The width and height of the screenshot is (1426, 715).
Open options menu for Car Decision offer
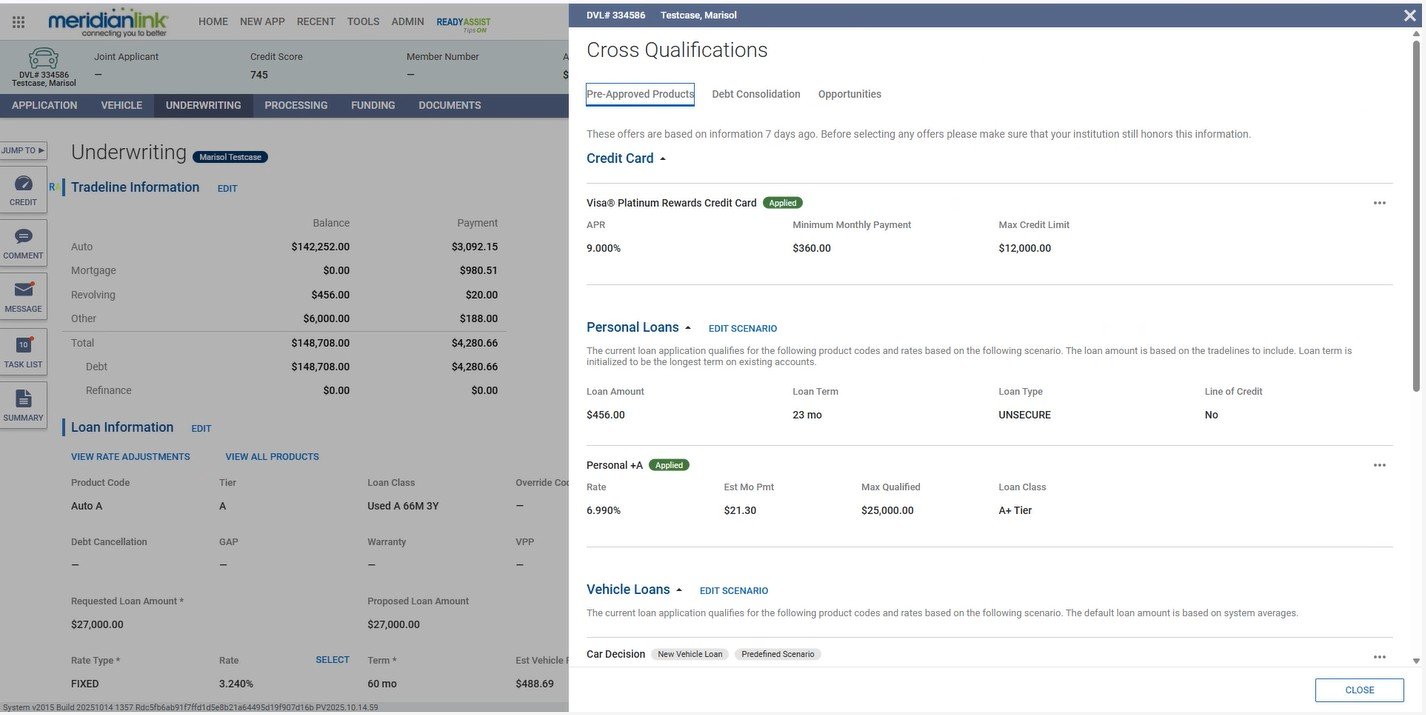pyautogui.click(x=1379, y=657)
